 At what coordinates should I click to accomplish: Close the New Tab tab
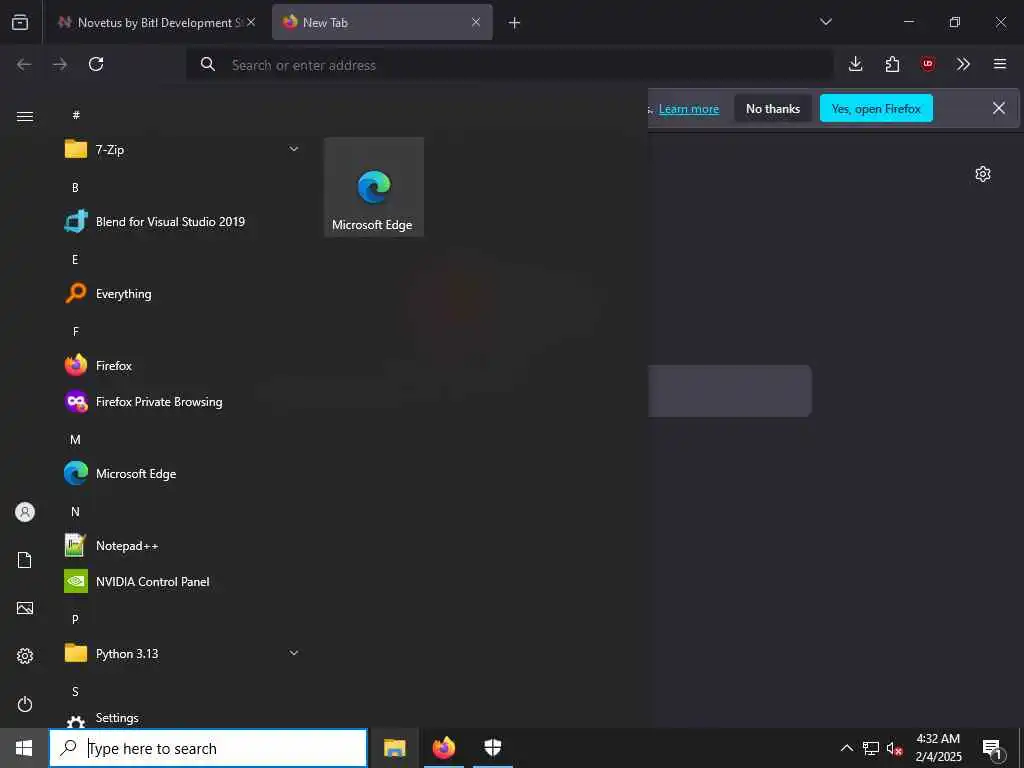click(476, 22)
